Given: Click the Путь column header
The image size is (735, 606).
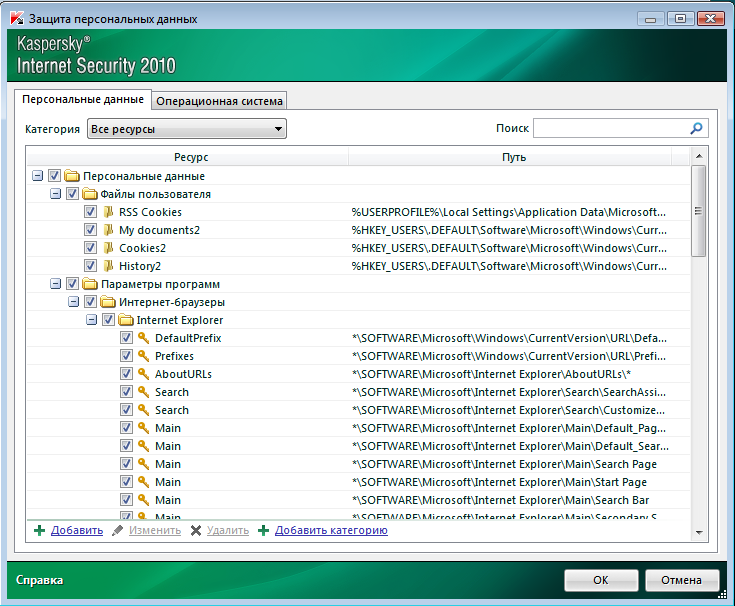Looking at the screenshot, I should (x=514, y=157).
